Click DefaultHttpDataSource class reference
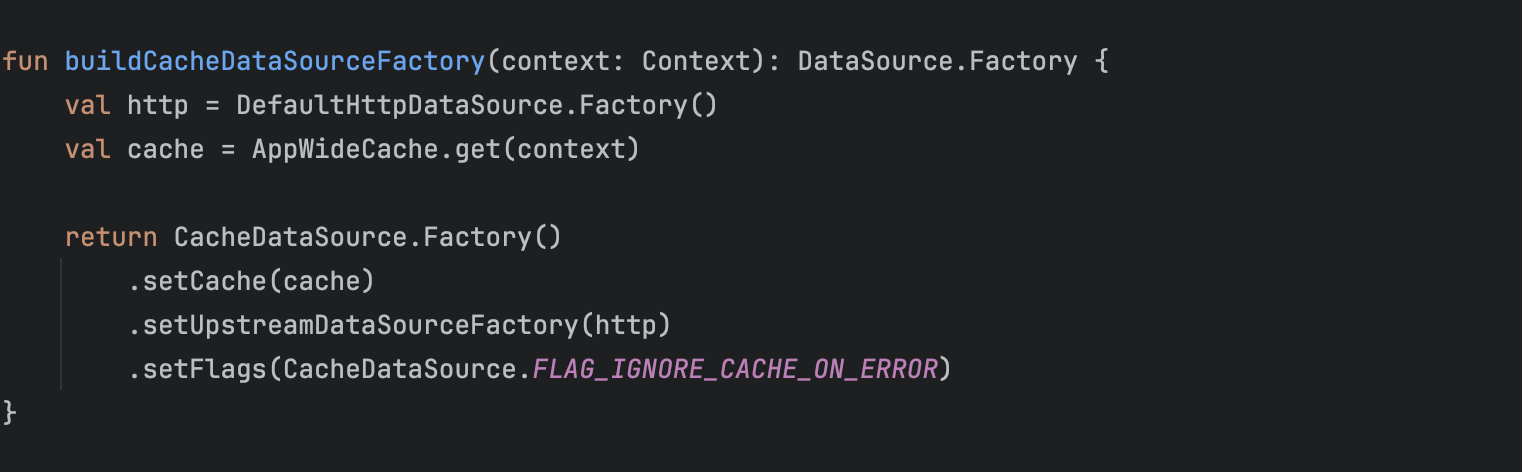 point(400,105)
